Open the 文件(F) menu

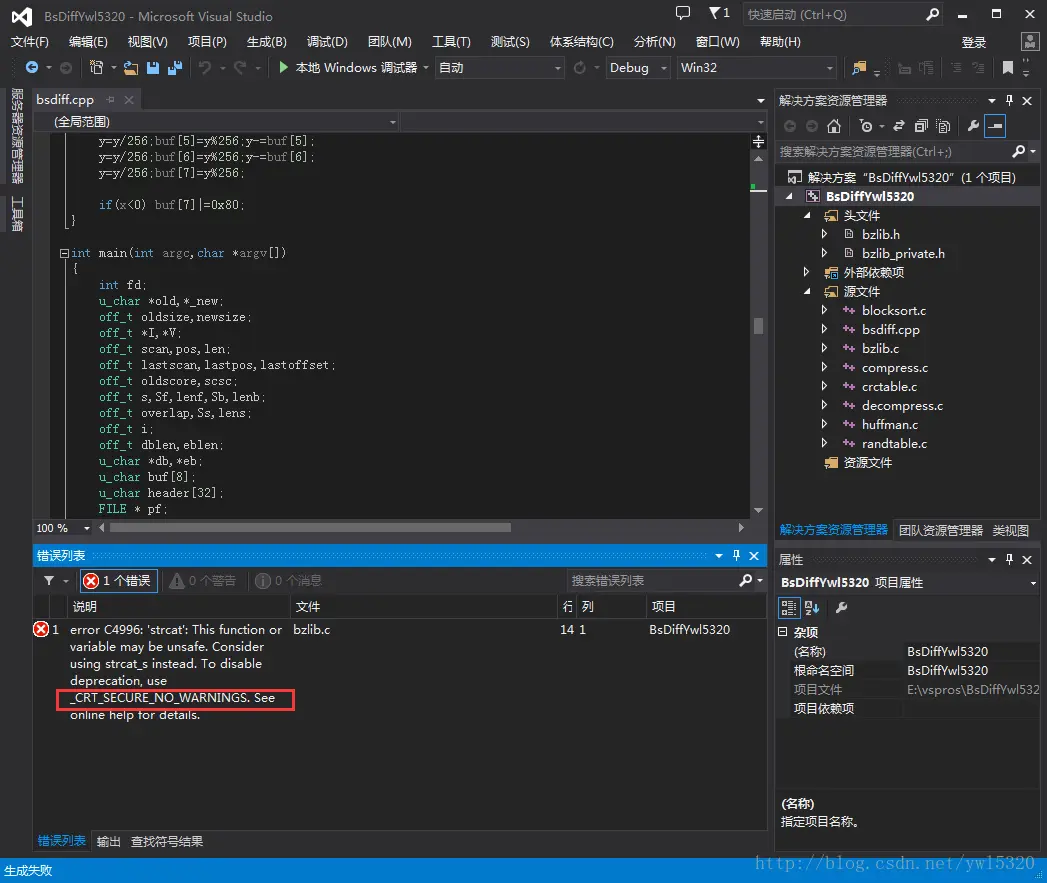tap(29, 41)
